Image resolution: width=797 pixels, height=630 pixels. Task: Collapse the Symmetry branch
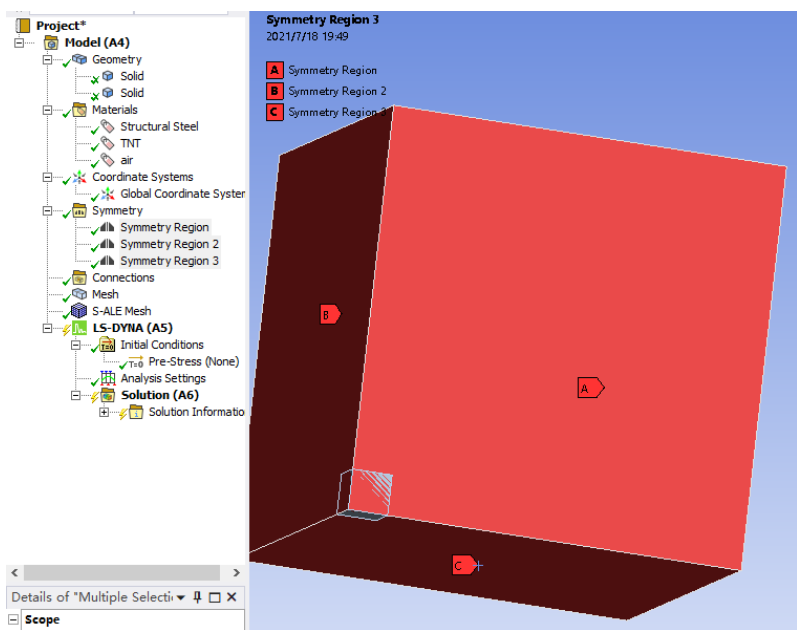(x=47, y=211)
